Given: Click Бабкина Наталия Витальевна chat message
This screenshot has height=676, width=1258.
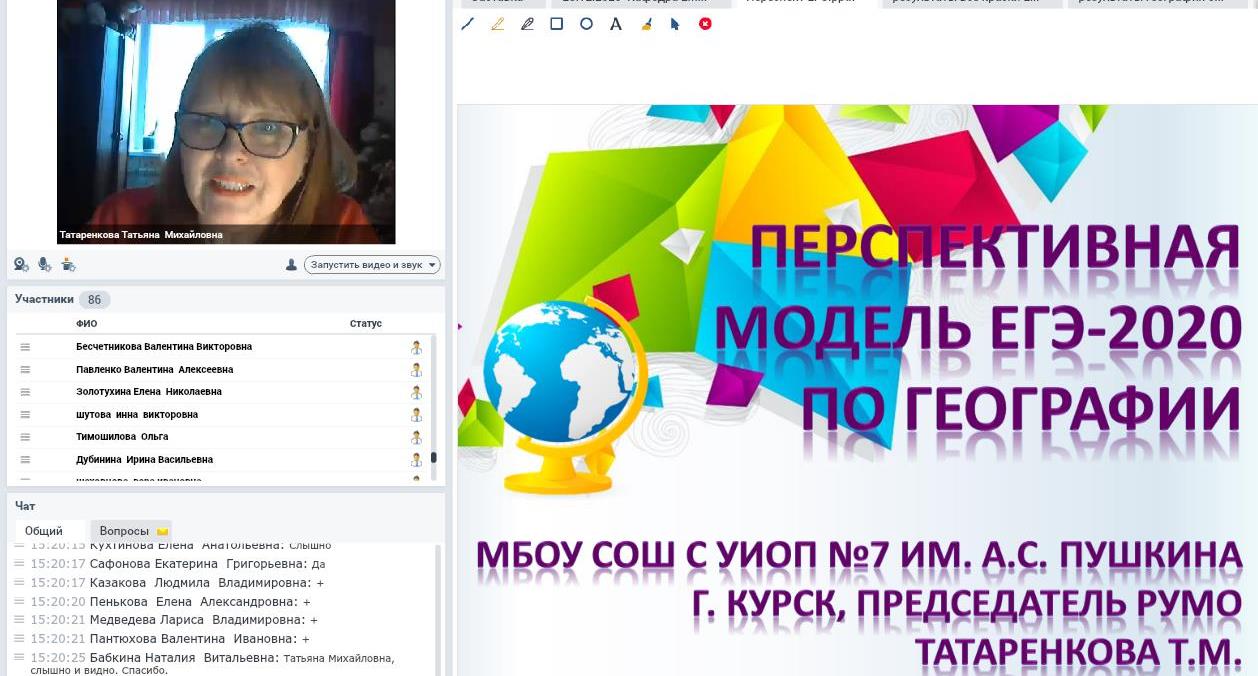Looking at the screenshot, I should click(x=212, y=664).
